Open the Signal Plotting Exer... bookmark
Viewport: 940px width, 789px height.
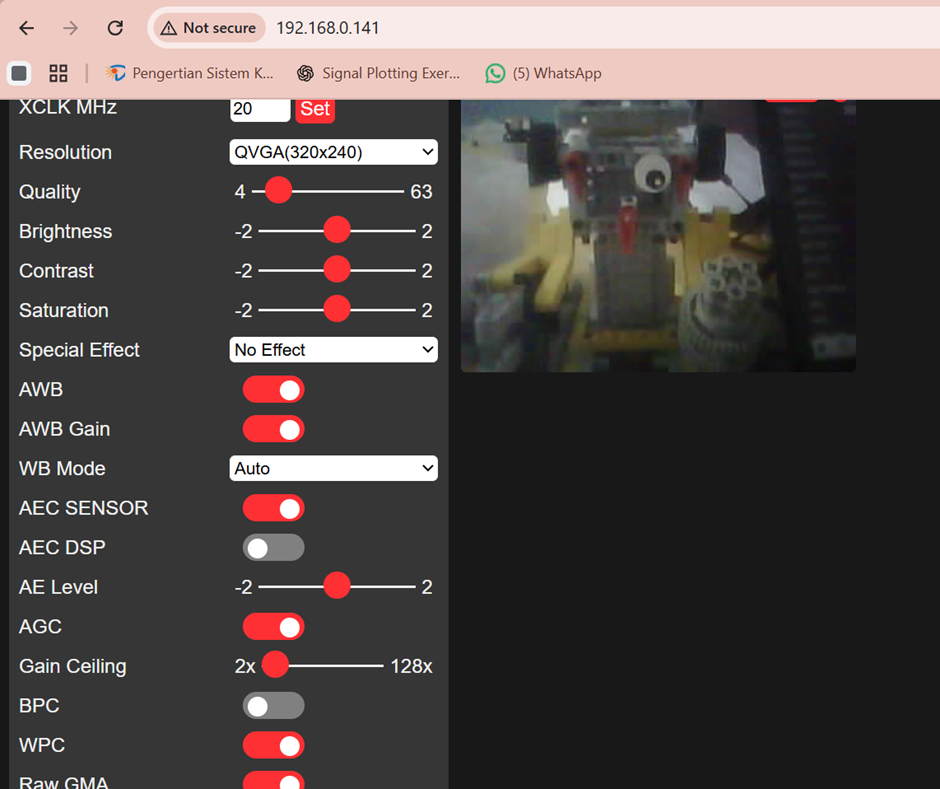point(378,73)
